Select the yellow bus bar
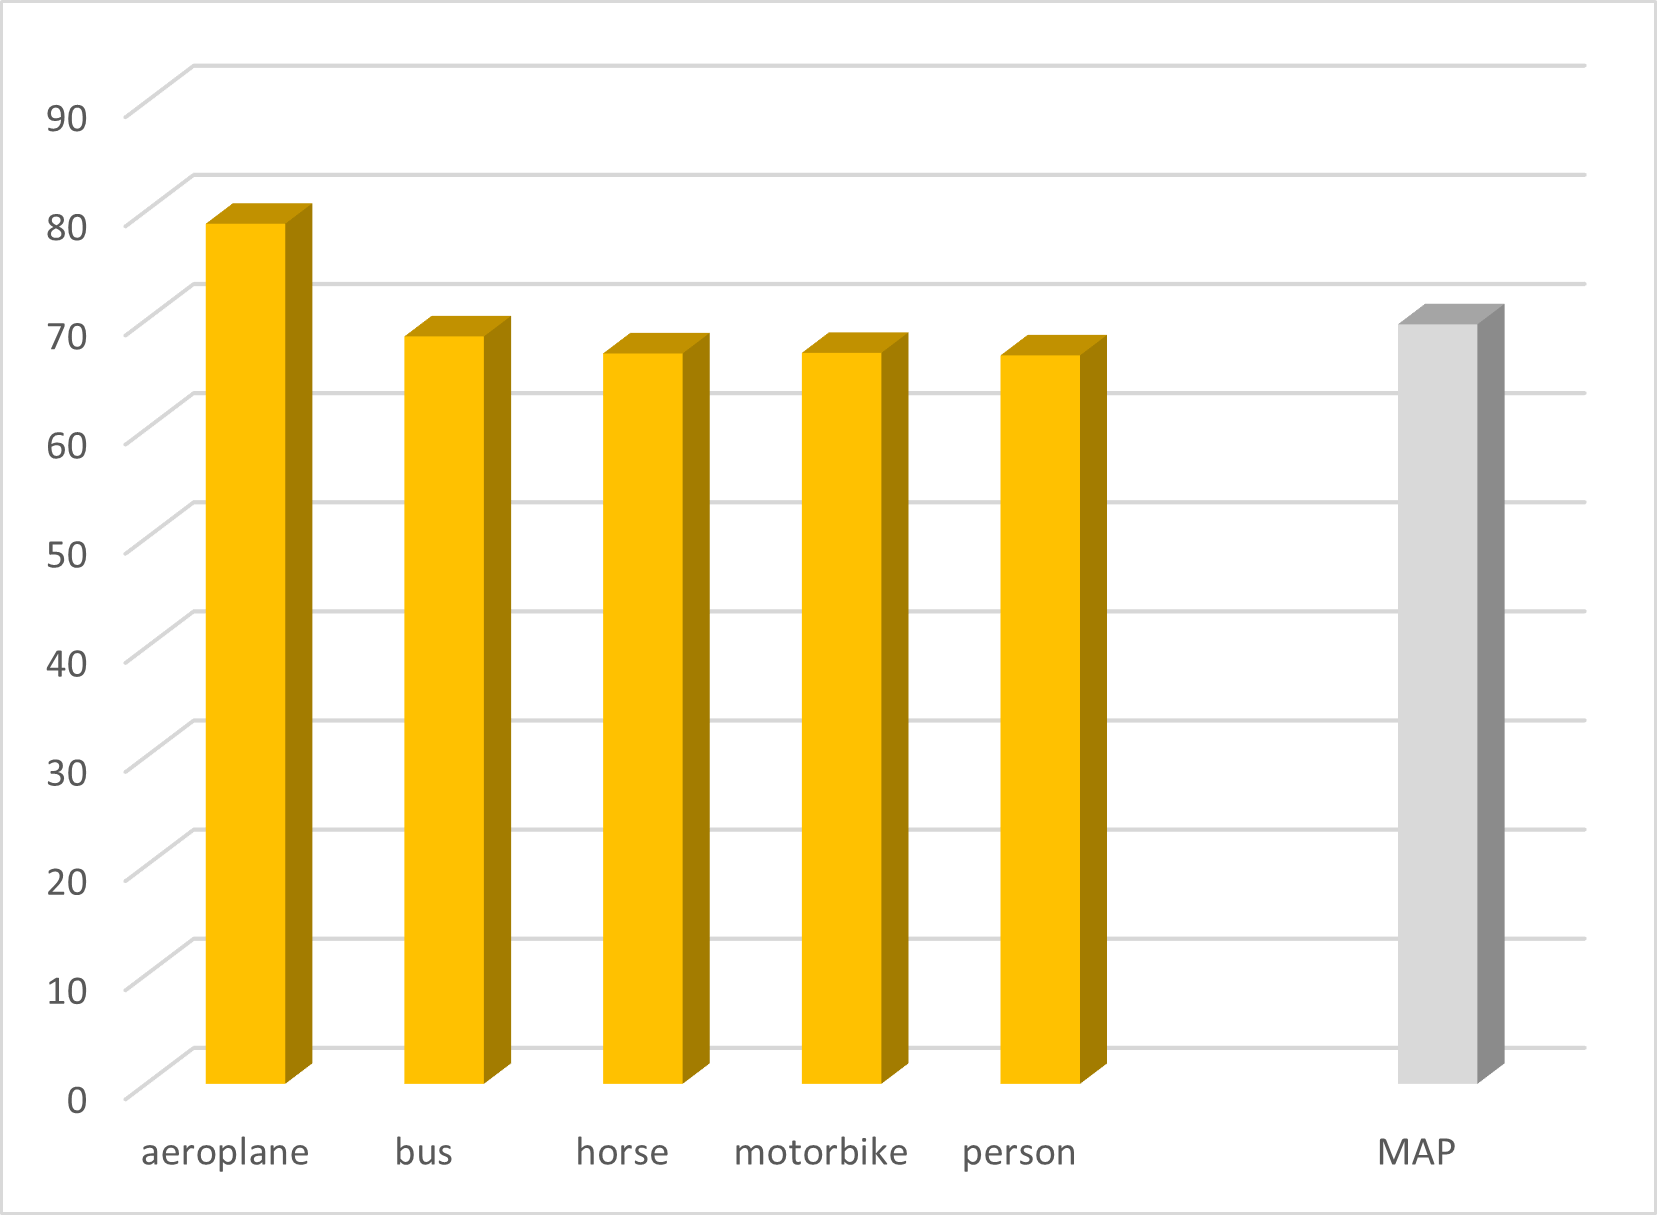Screen dimensions: 1657x1215 (444, 708)
